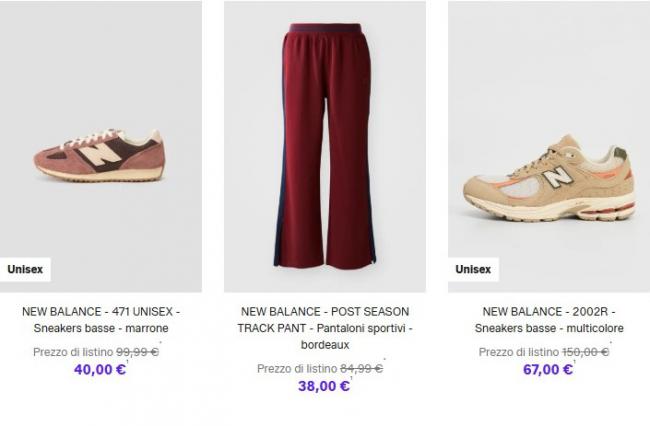Image resolution: width=650 pixels, height=426 pixels.
Task: Click 'Prezzo di listino' label under 2002R sneaker
Action: (x=519, y=351)
